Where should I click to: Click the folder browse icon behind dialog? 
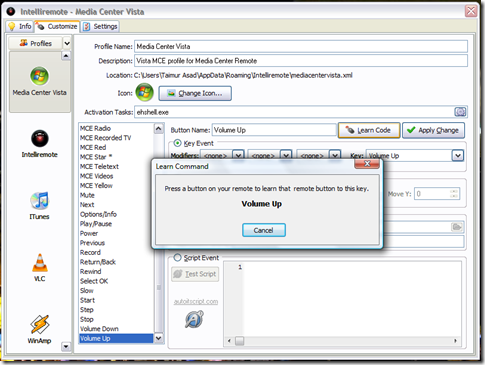[x=457, y=227]
